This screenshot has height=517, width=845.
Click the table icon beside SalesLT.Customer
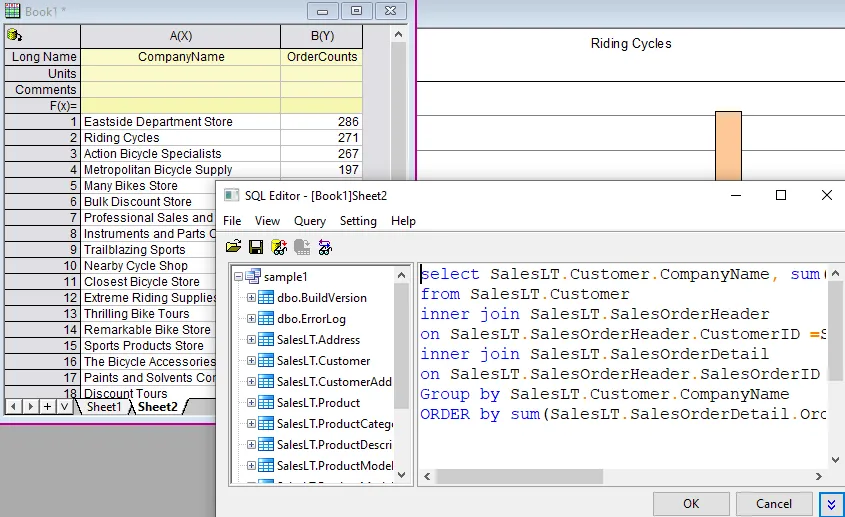click(266, 361)
